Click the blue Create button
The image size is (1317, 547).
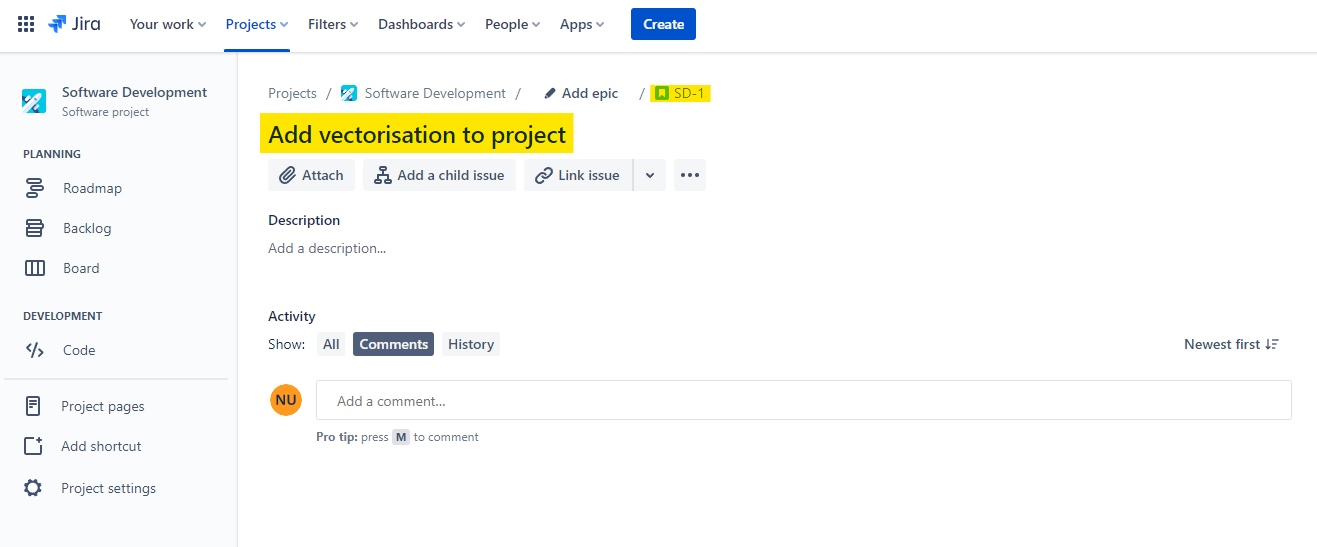click(x=663, y=24)
